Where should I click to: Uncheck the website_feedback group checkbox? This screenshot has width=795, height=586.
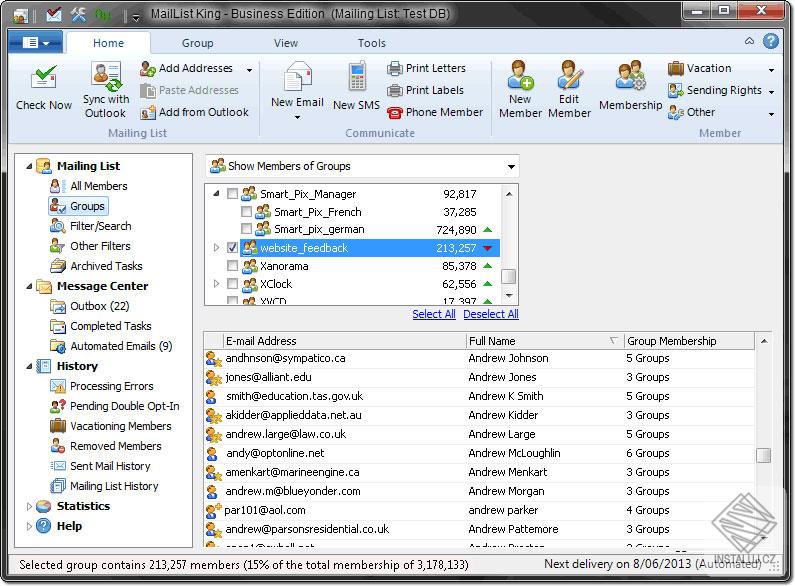(232, 247)
